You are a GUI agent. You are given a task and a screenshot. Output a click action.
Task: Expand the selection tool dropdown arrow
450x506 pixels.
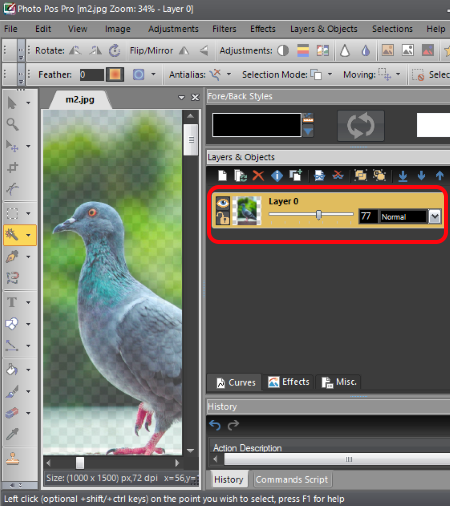(x=29, y=213)
